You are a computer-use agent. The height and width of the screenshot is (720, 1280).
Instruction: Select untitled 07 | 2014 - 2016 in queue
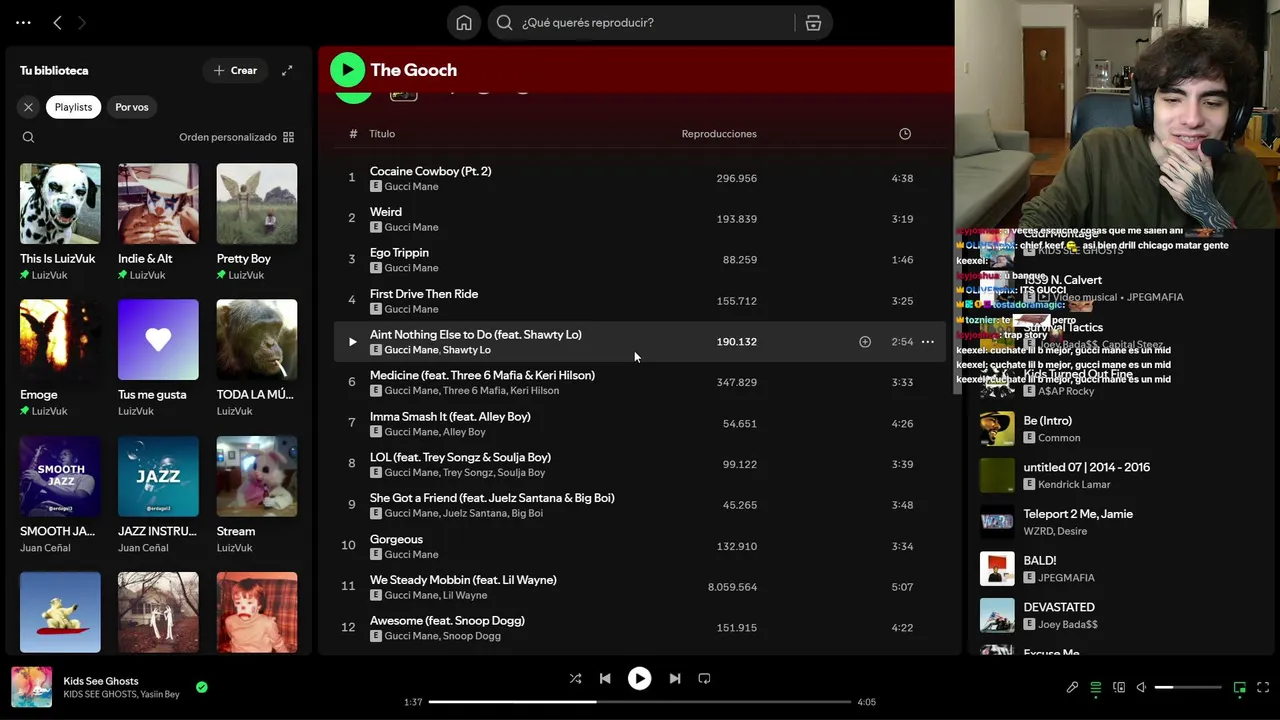click(x=1122, y=475)
